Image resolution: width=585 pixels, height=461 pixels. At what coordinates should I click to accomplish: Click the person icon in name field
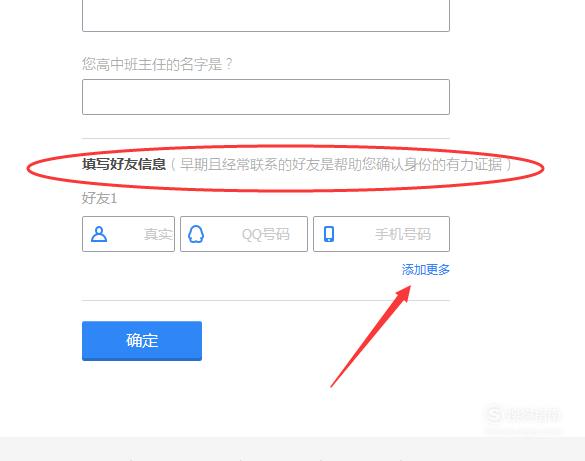coord(99,234)
